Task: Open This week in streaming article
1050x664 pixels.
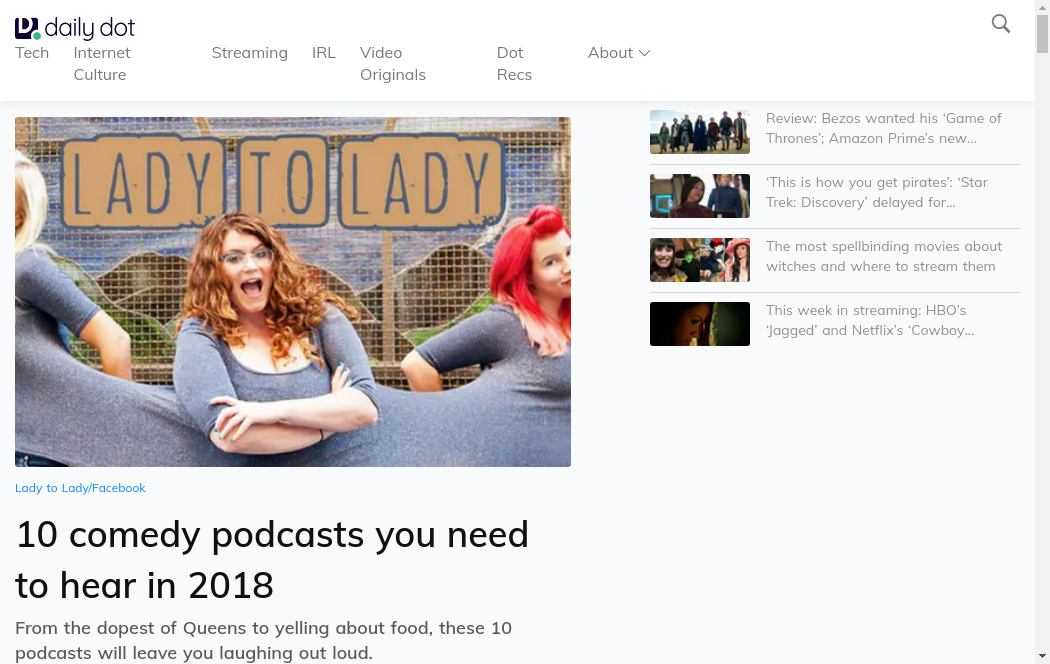Action: 869,320
